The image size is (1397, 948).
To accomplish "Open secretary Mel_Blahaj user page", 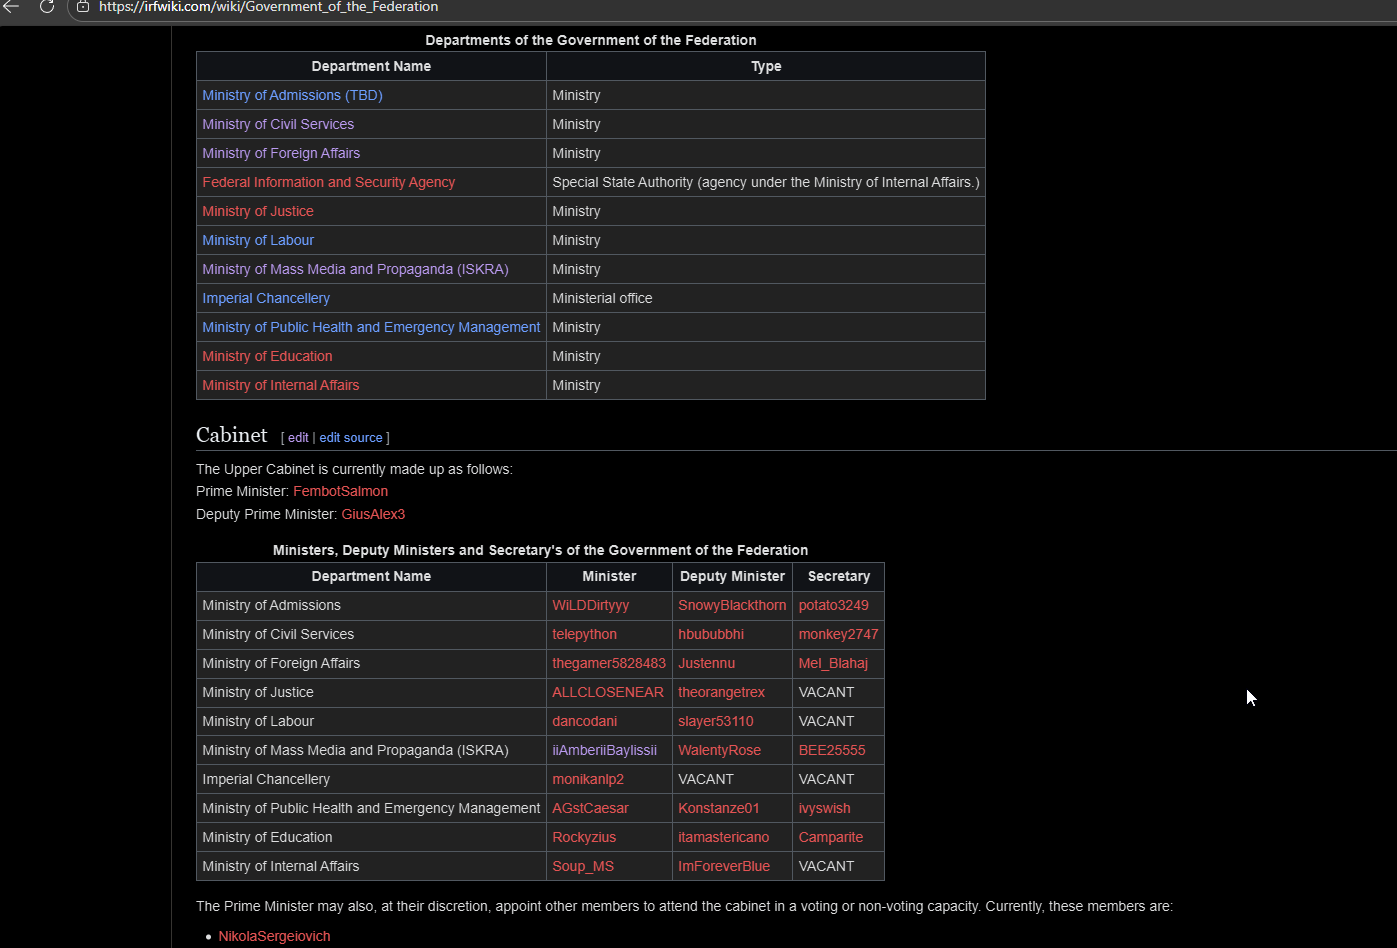I will coord(833,663).
